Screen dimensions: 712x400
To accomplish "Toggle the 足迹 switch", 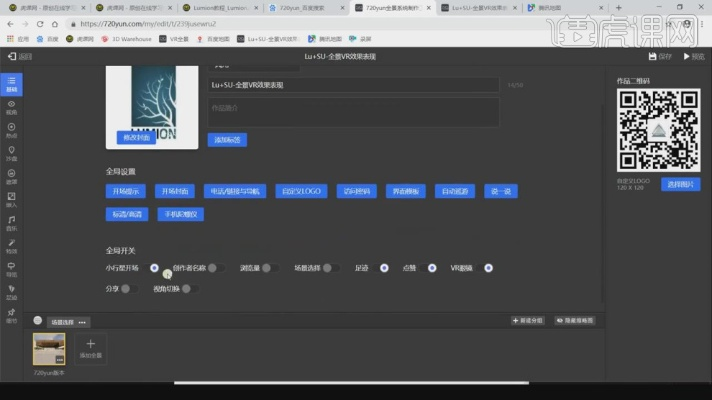I will coord(379,268).
